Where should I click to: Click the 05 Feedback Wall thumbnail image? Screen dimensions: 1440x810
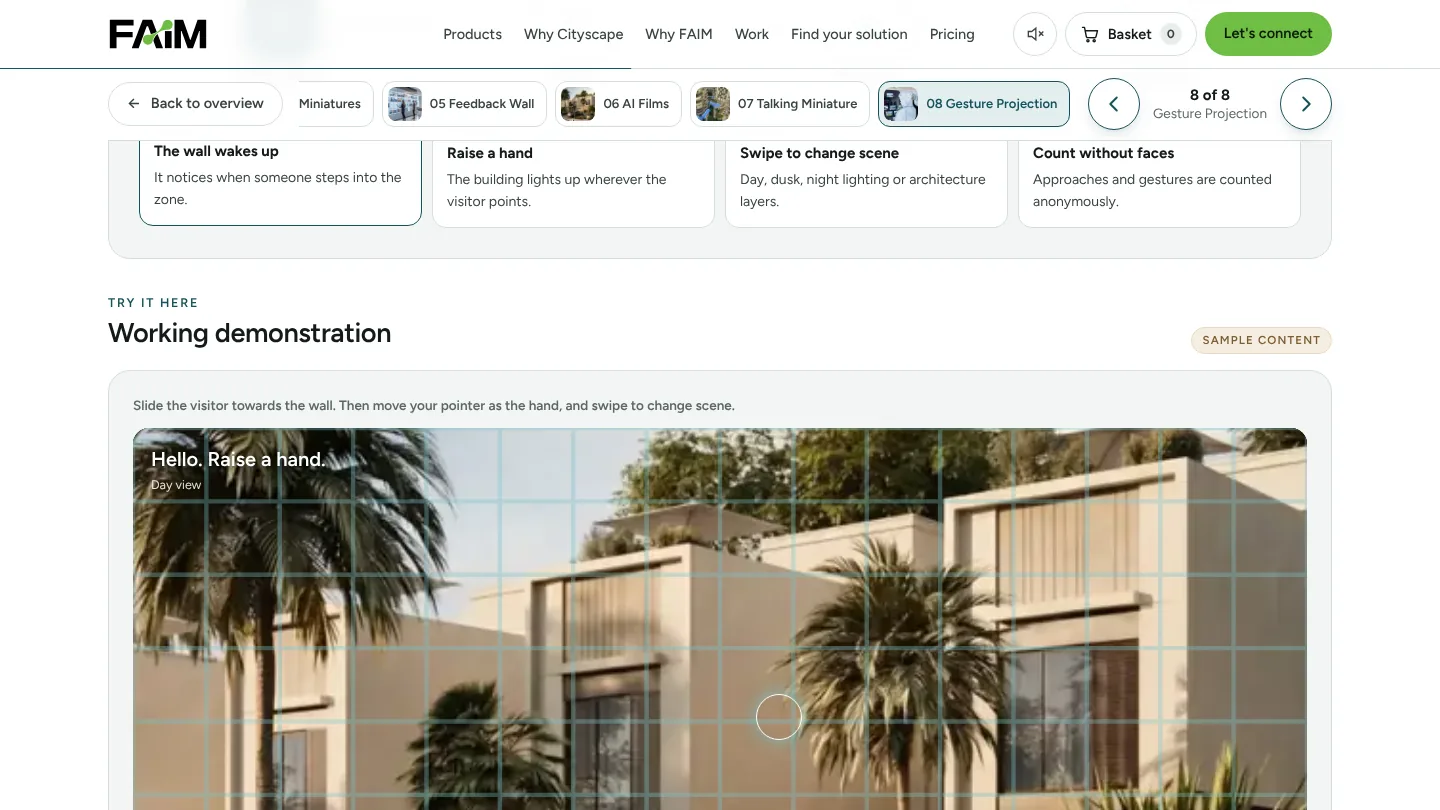(x=405, y=104)
